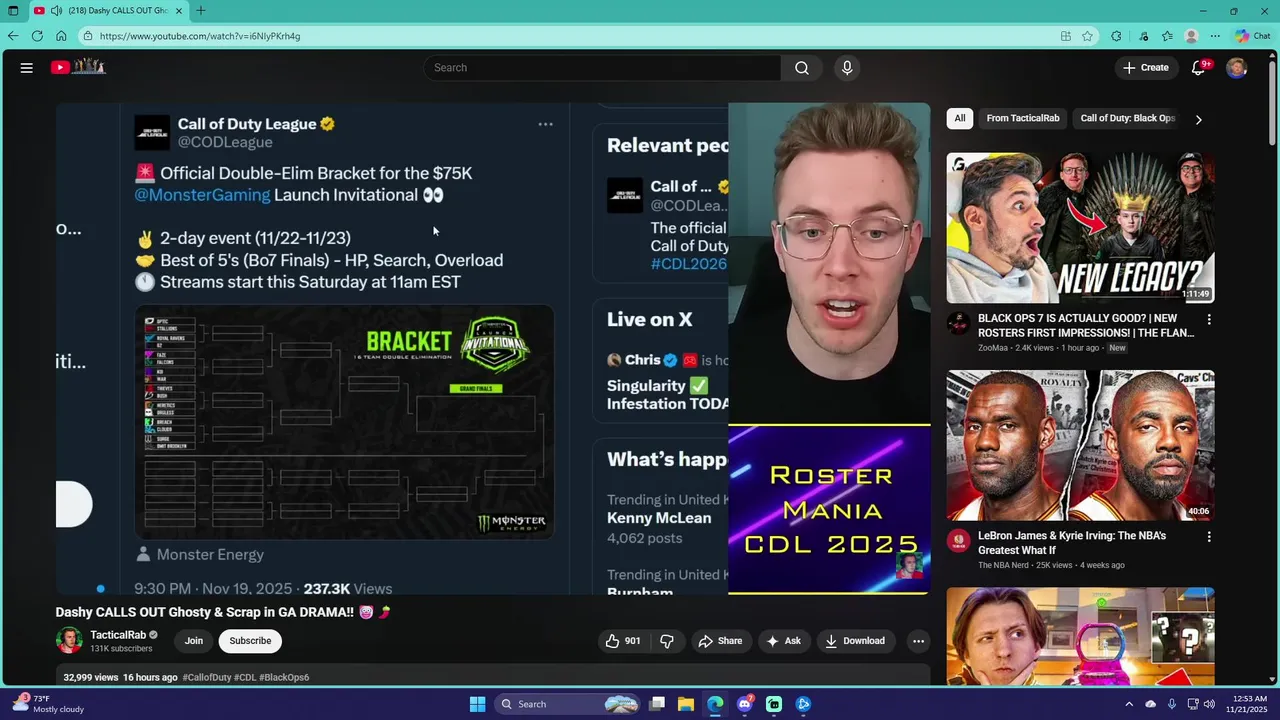Start voice search with the microphone
The height and width of the screenshot is (720, 1280).
pos(847,68)
